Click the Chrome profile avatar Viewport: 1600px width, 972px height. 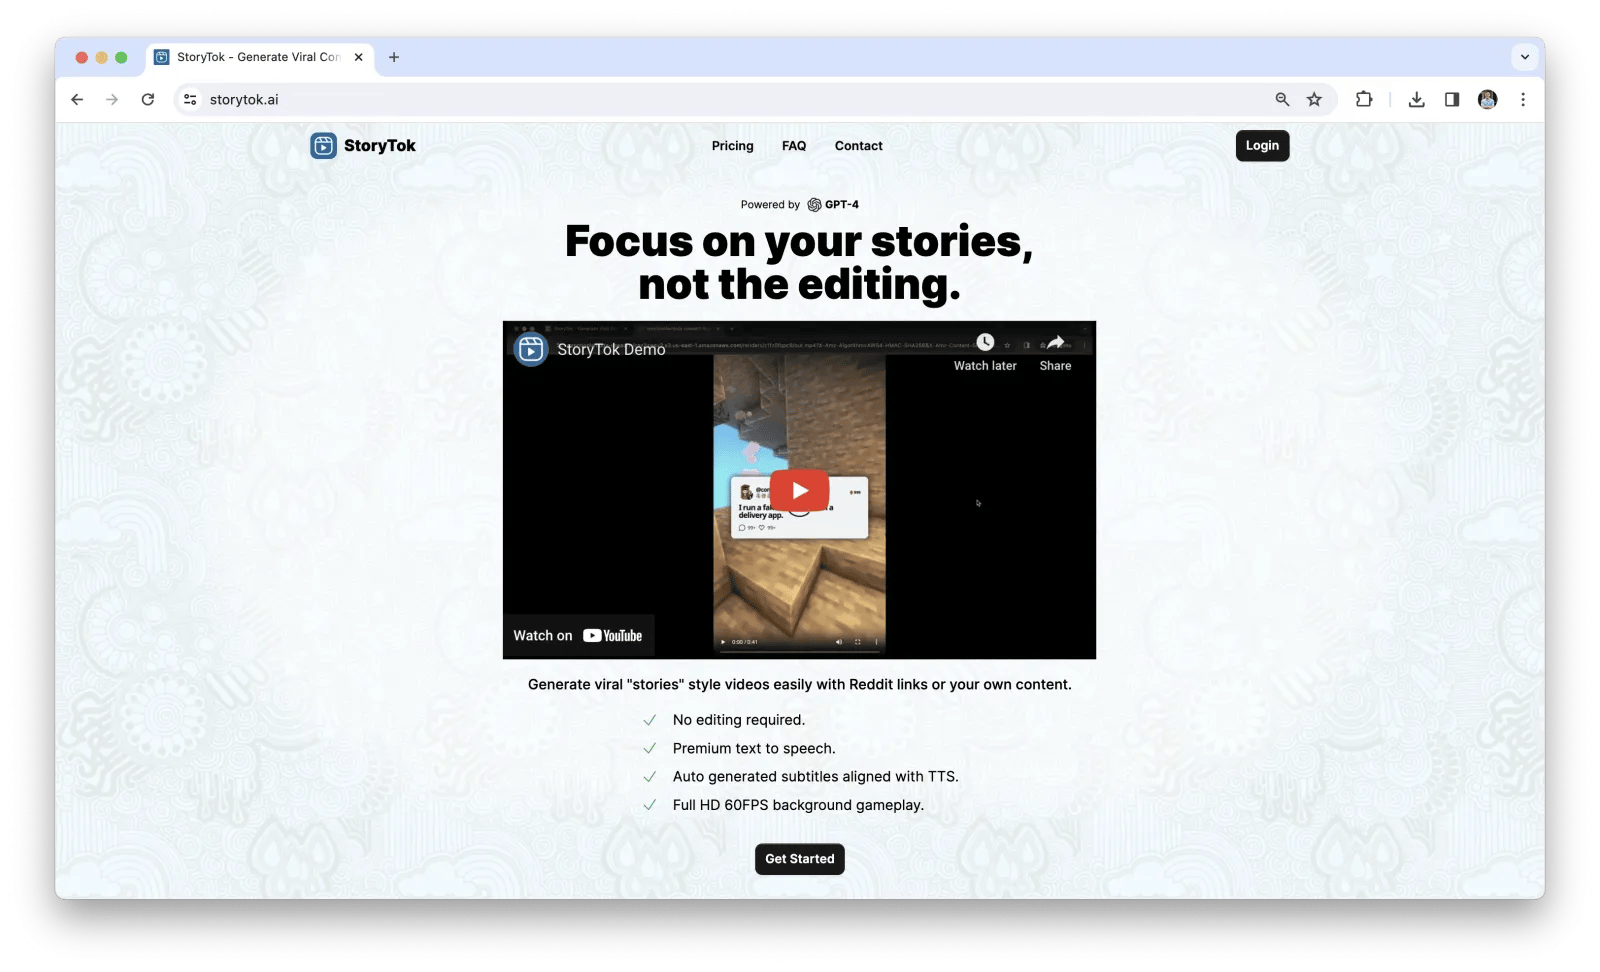[x=1487, y=100]
